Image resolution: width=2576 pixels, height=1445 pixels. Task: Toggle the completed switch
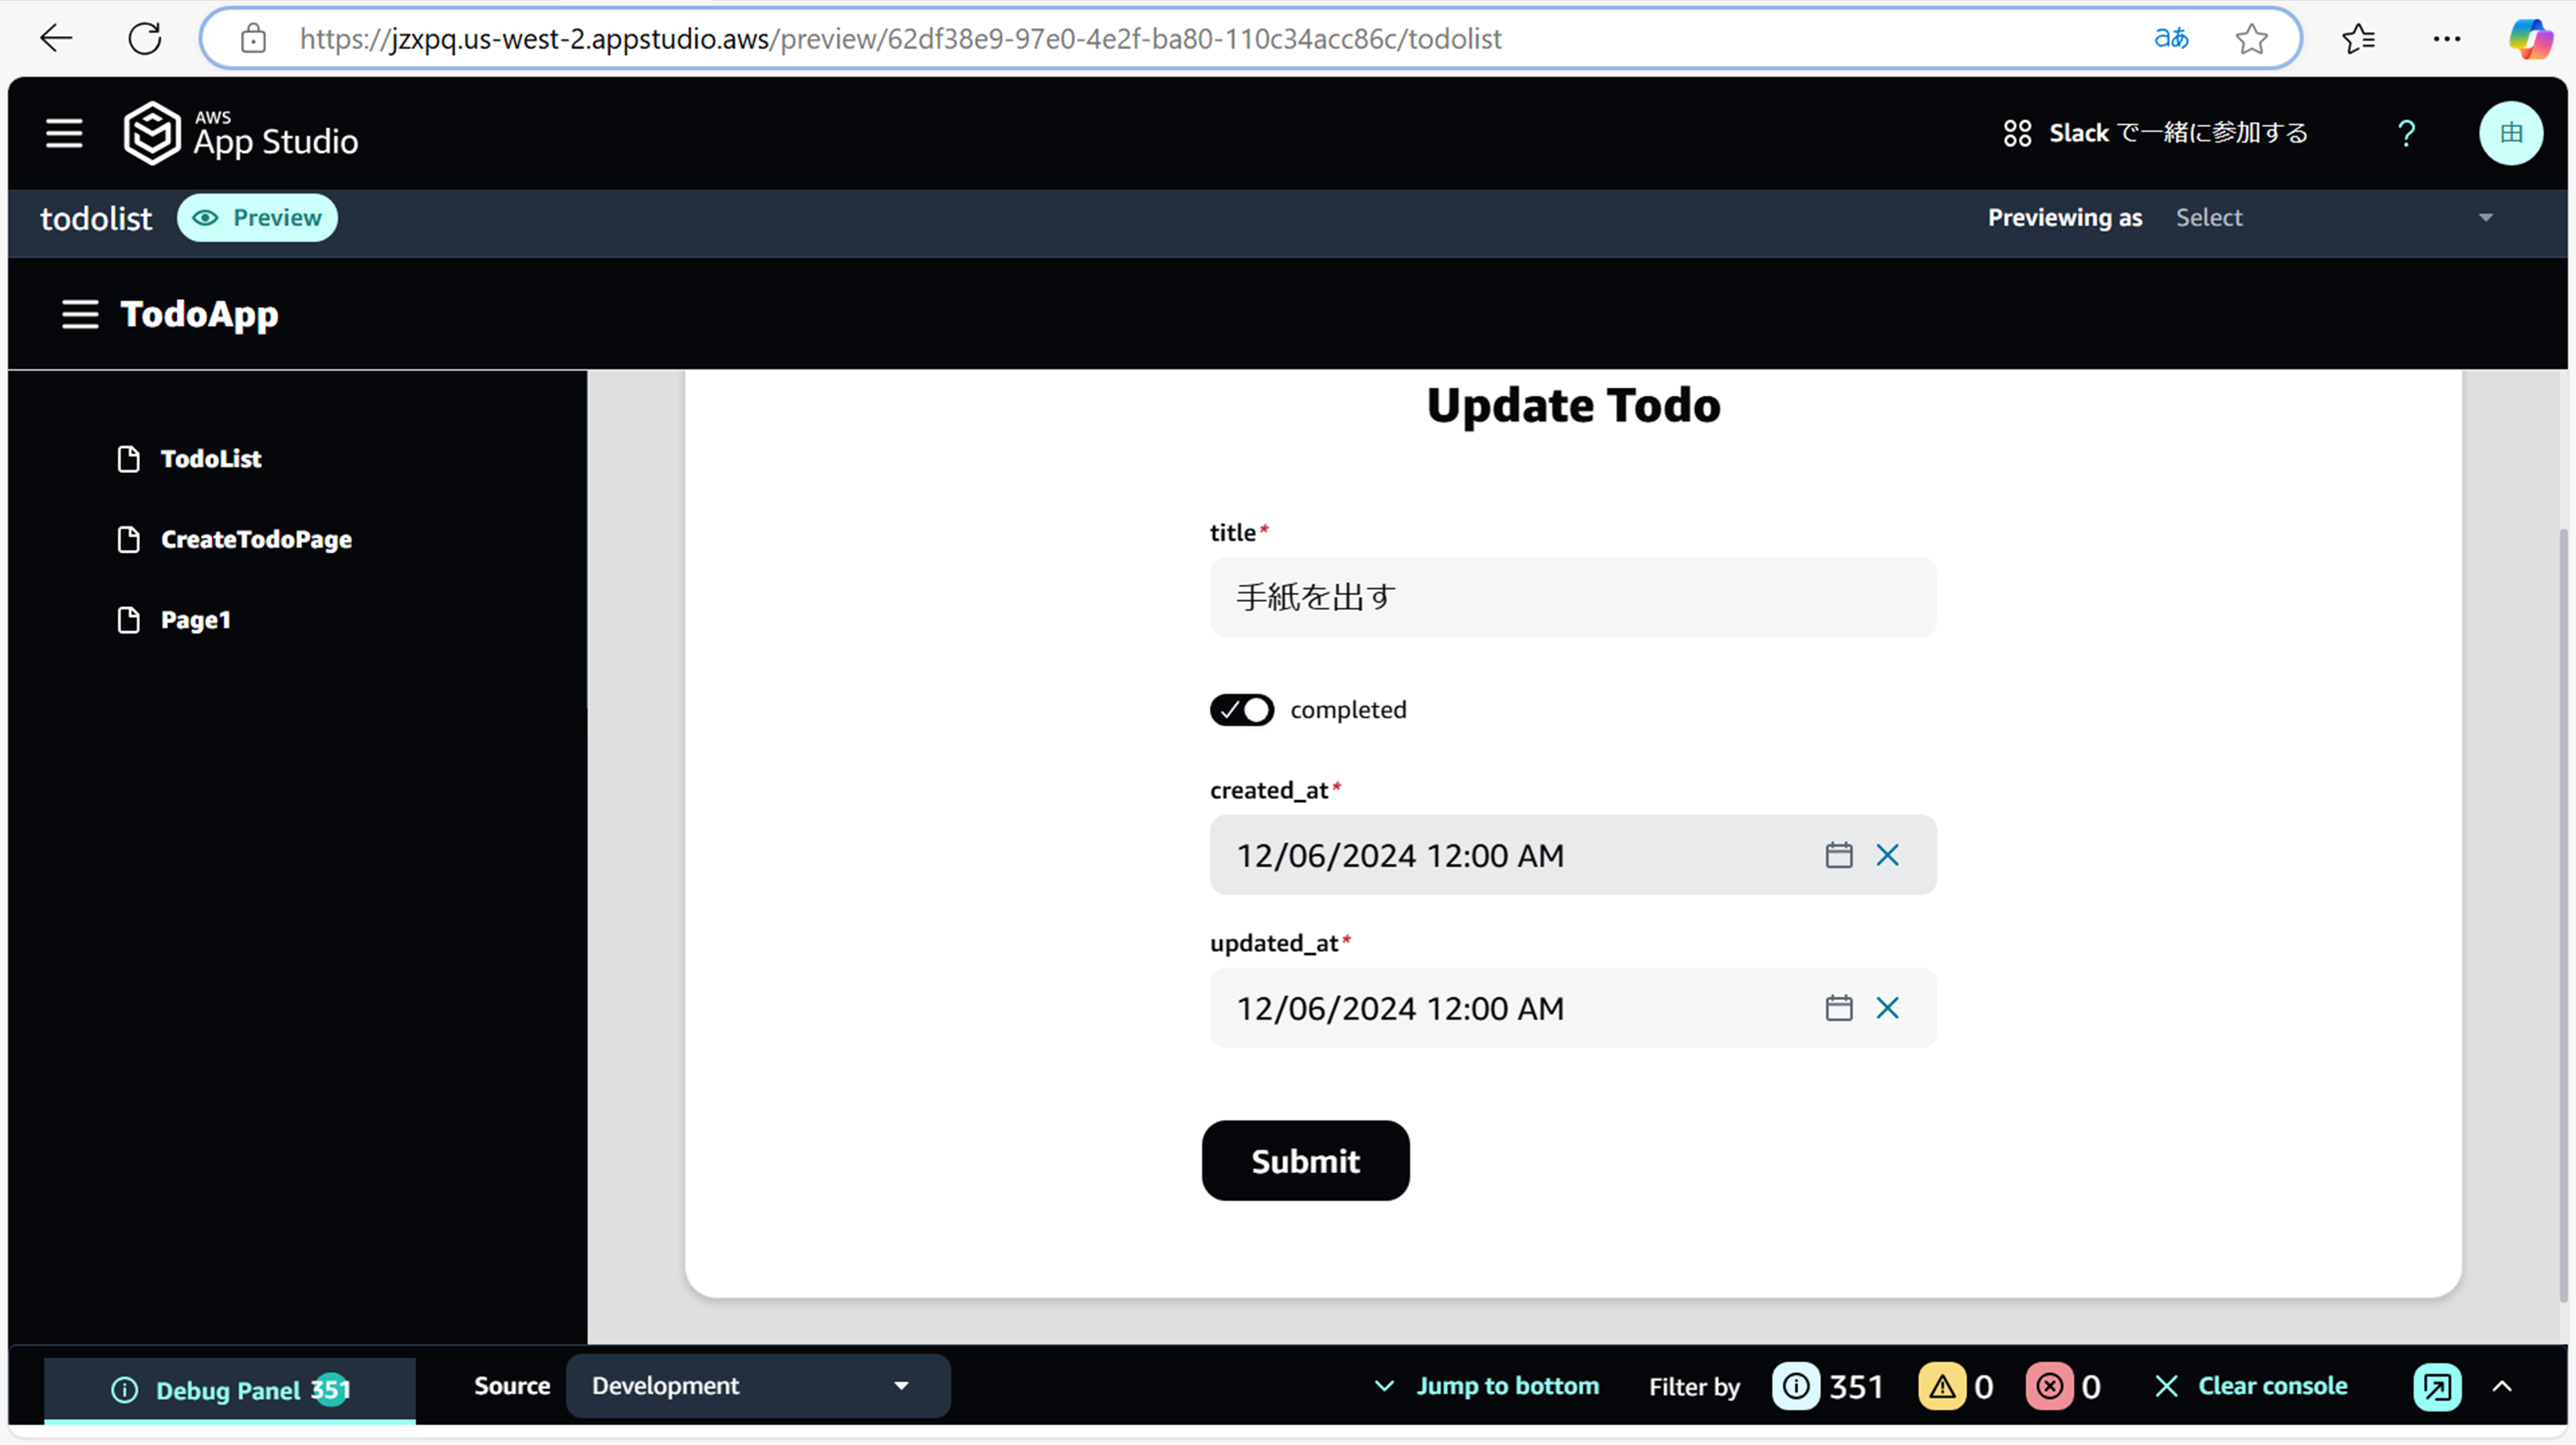coord(1241,710)
